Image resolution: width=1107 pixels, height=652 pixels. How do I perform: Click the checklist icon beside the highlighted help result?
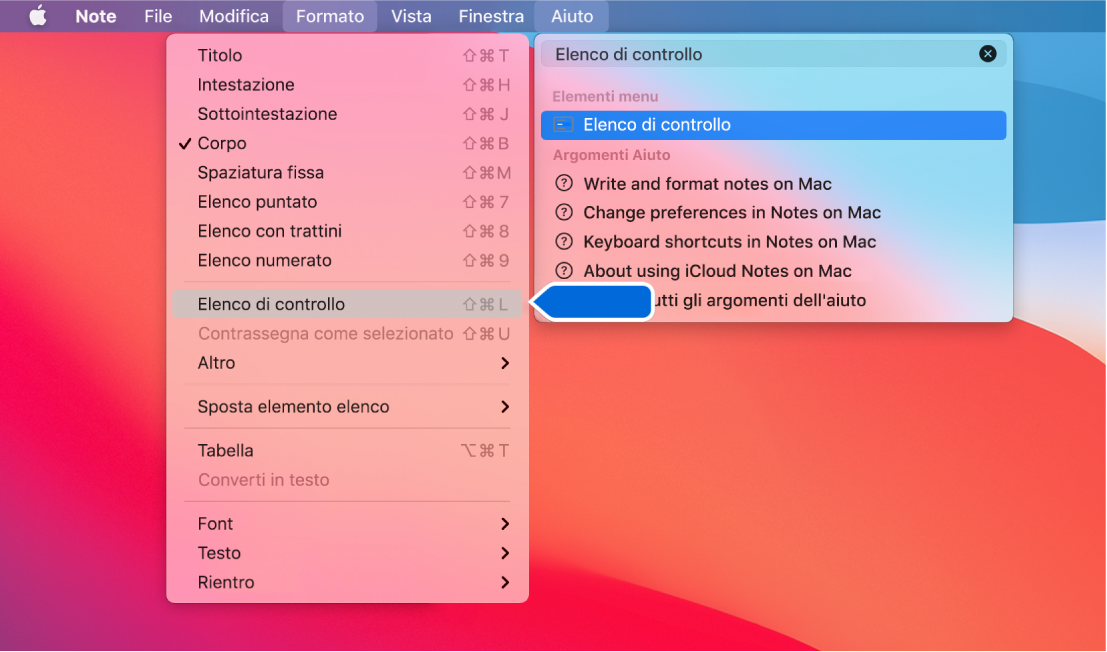563,125
